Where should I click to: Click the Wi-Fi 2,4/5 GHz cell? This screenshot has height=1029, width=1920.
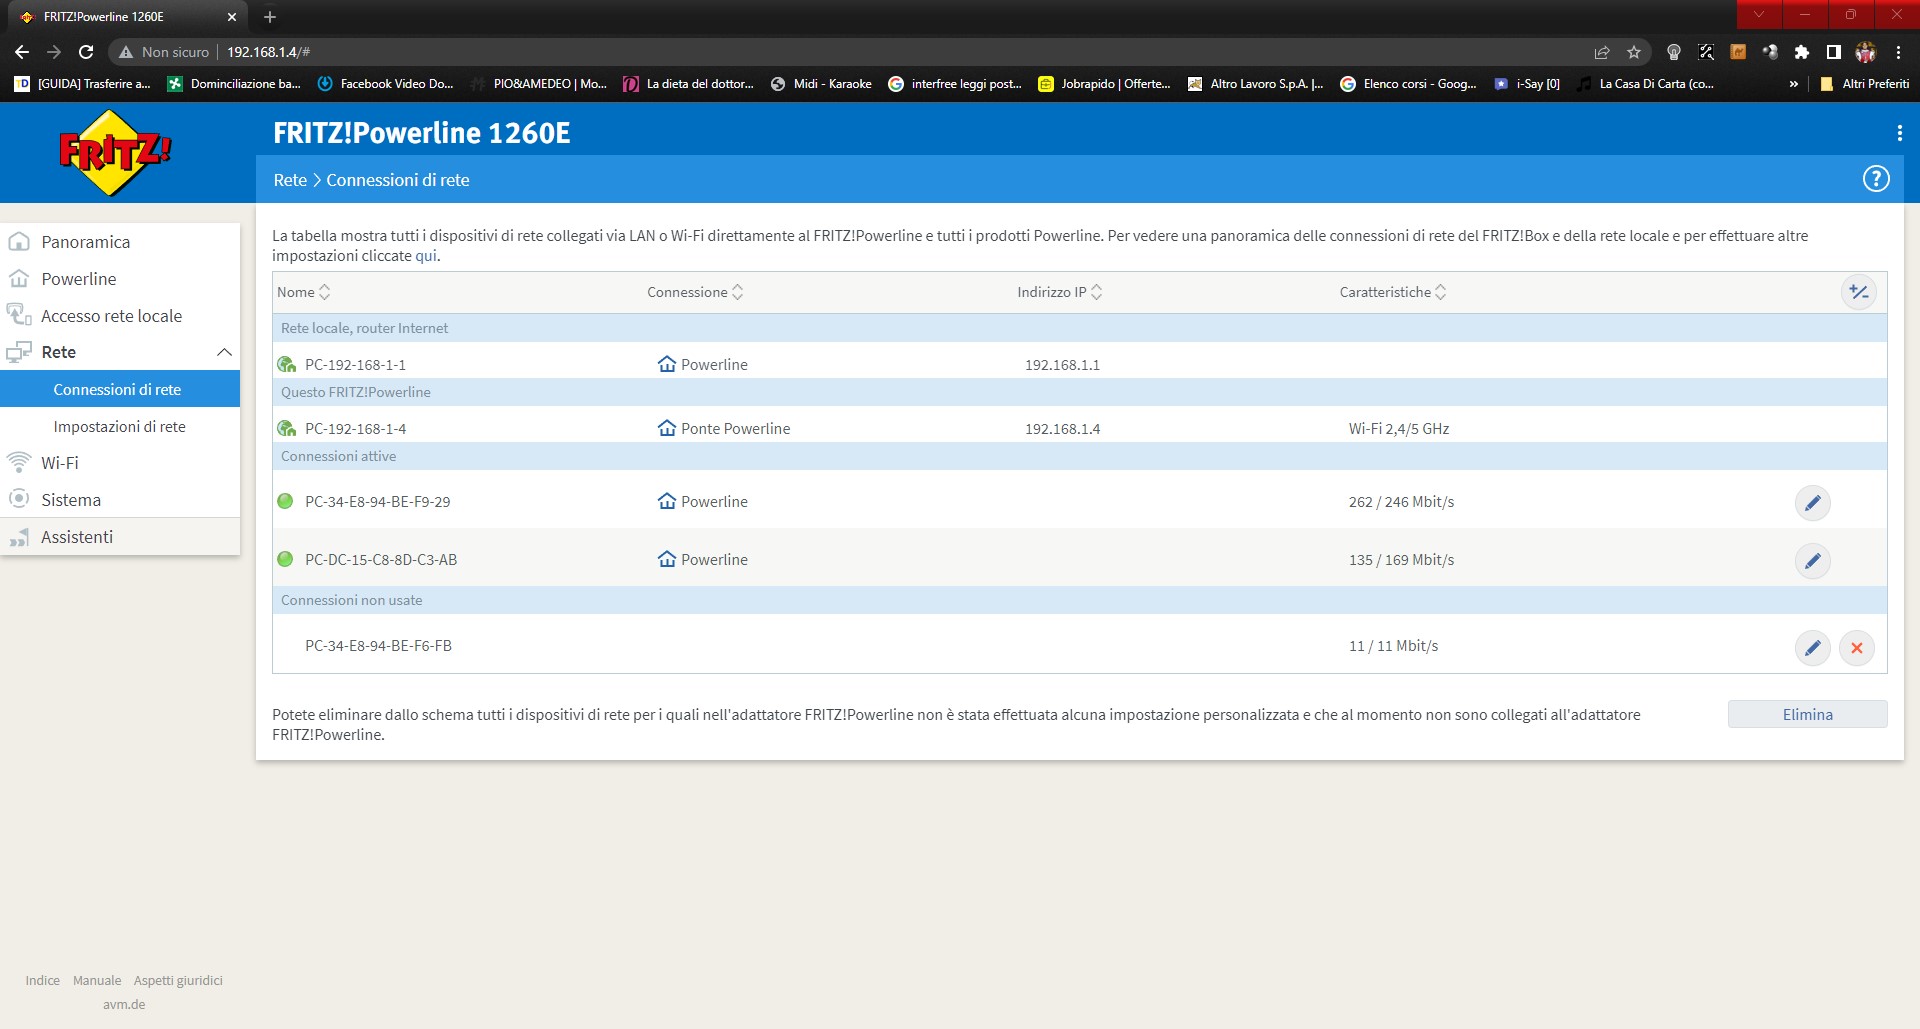click(1398, 429)
